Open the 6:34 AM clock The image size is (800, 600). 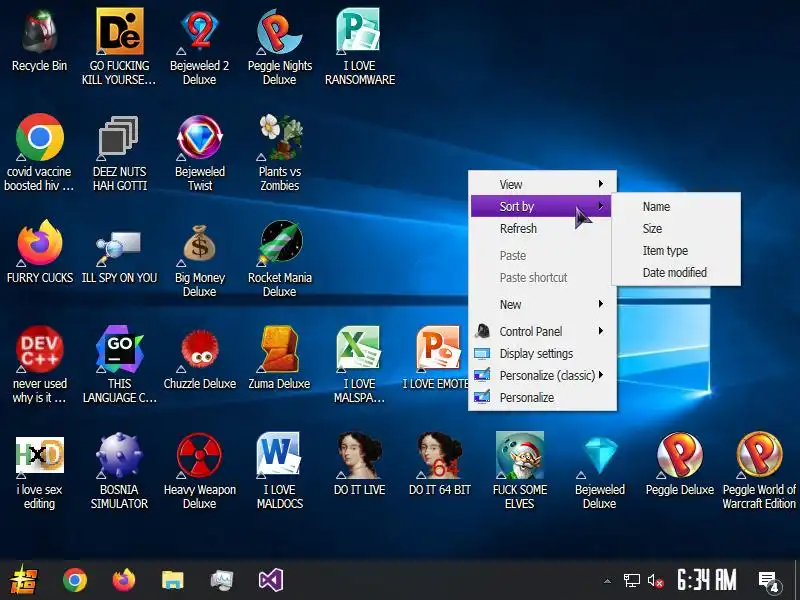(x=707, y=580)
